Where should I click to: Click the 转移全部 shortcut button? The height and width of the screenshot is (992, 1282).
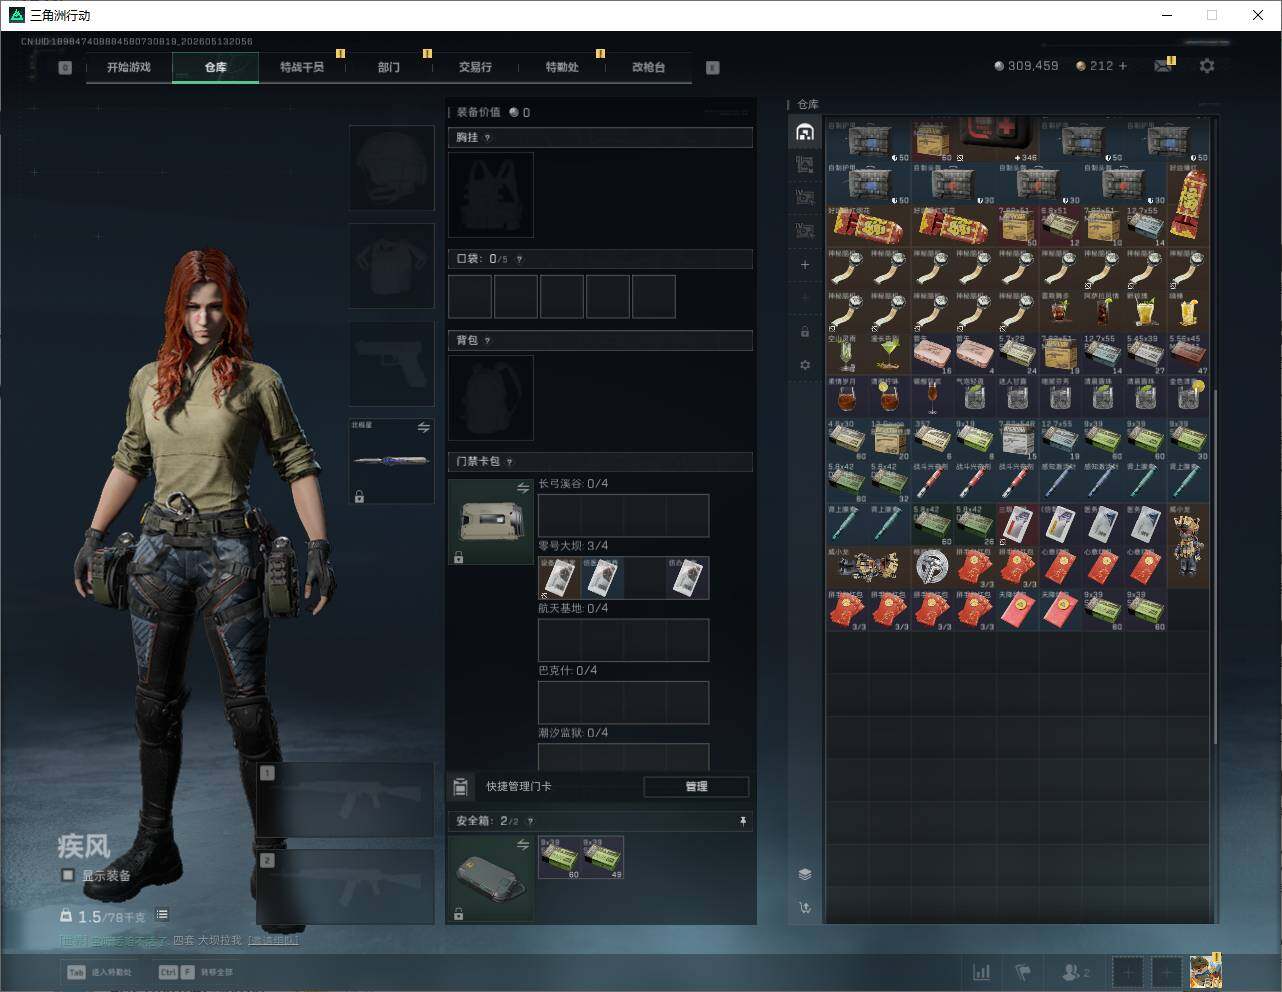[x=196, y=972]
